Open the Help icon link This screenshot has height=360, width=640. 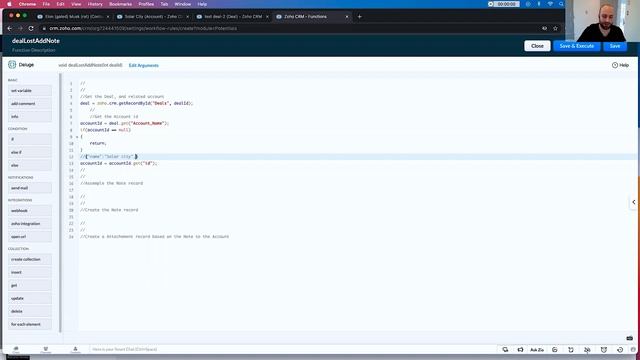(620, 65)
